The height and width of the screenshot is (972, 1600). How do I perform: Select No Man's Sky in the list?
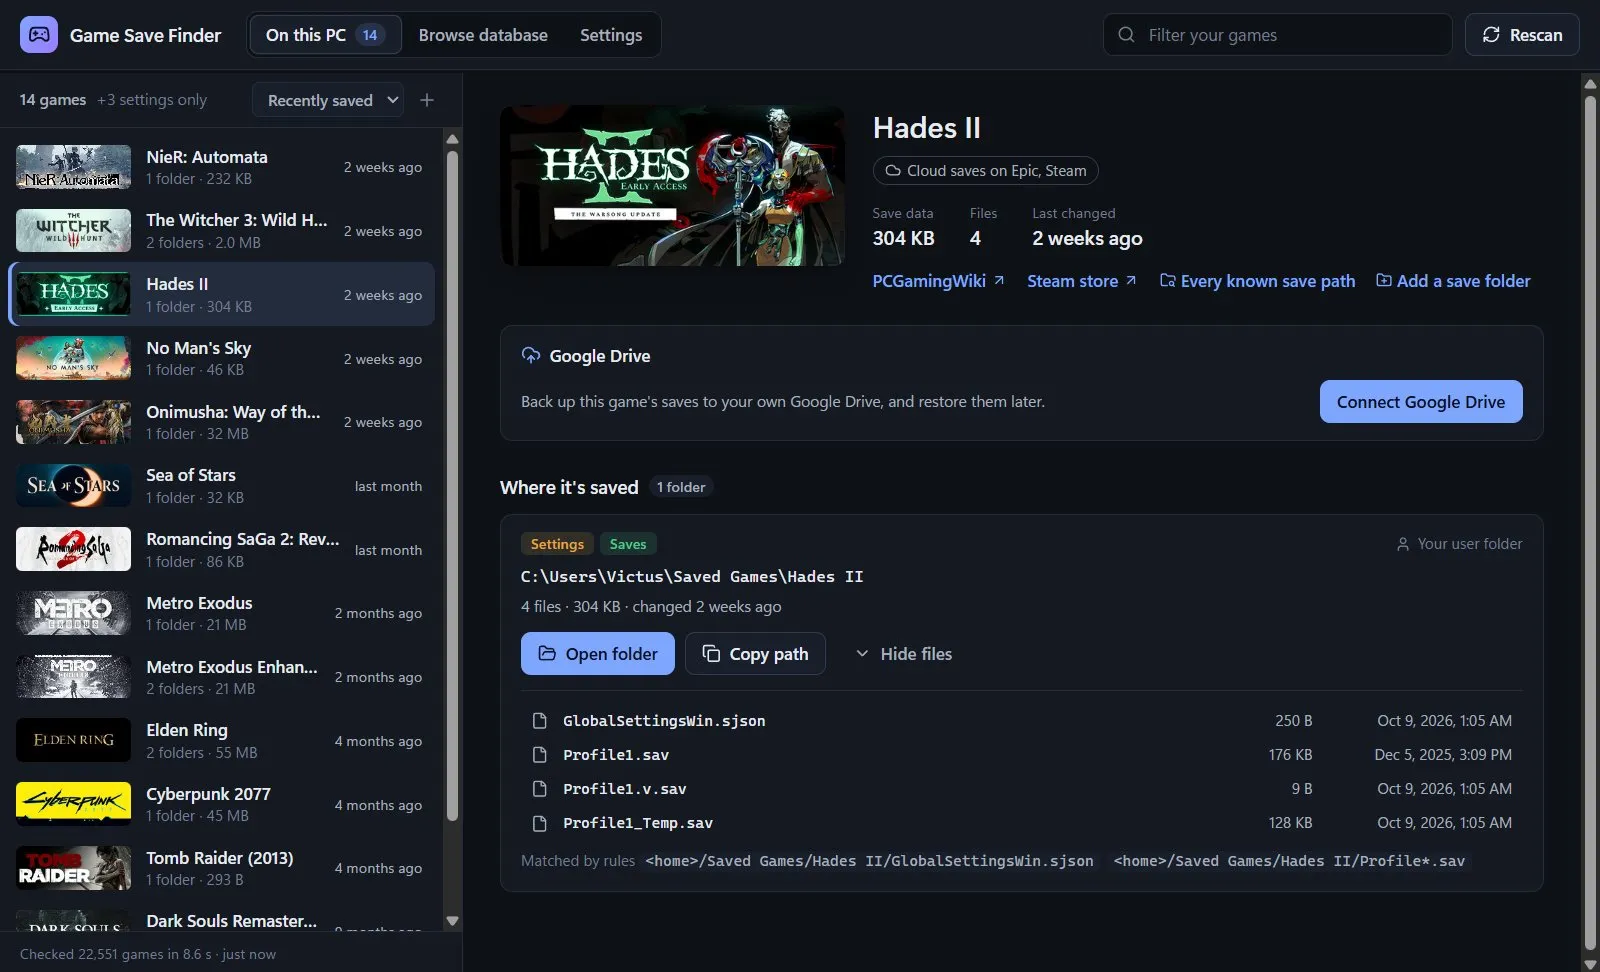pos(222,358)
